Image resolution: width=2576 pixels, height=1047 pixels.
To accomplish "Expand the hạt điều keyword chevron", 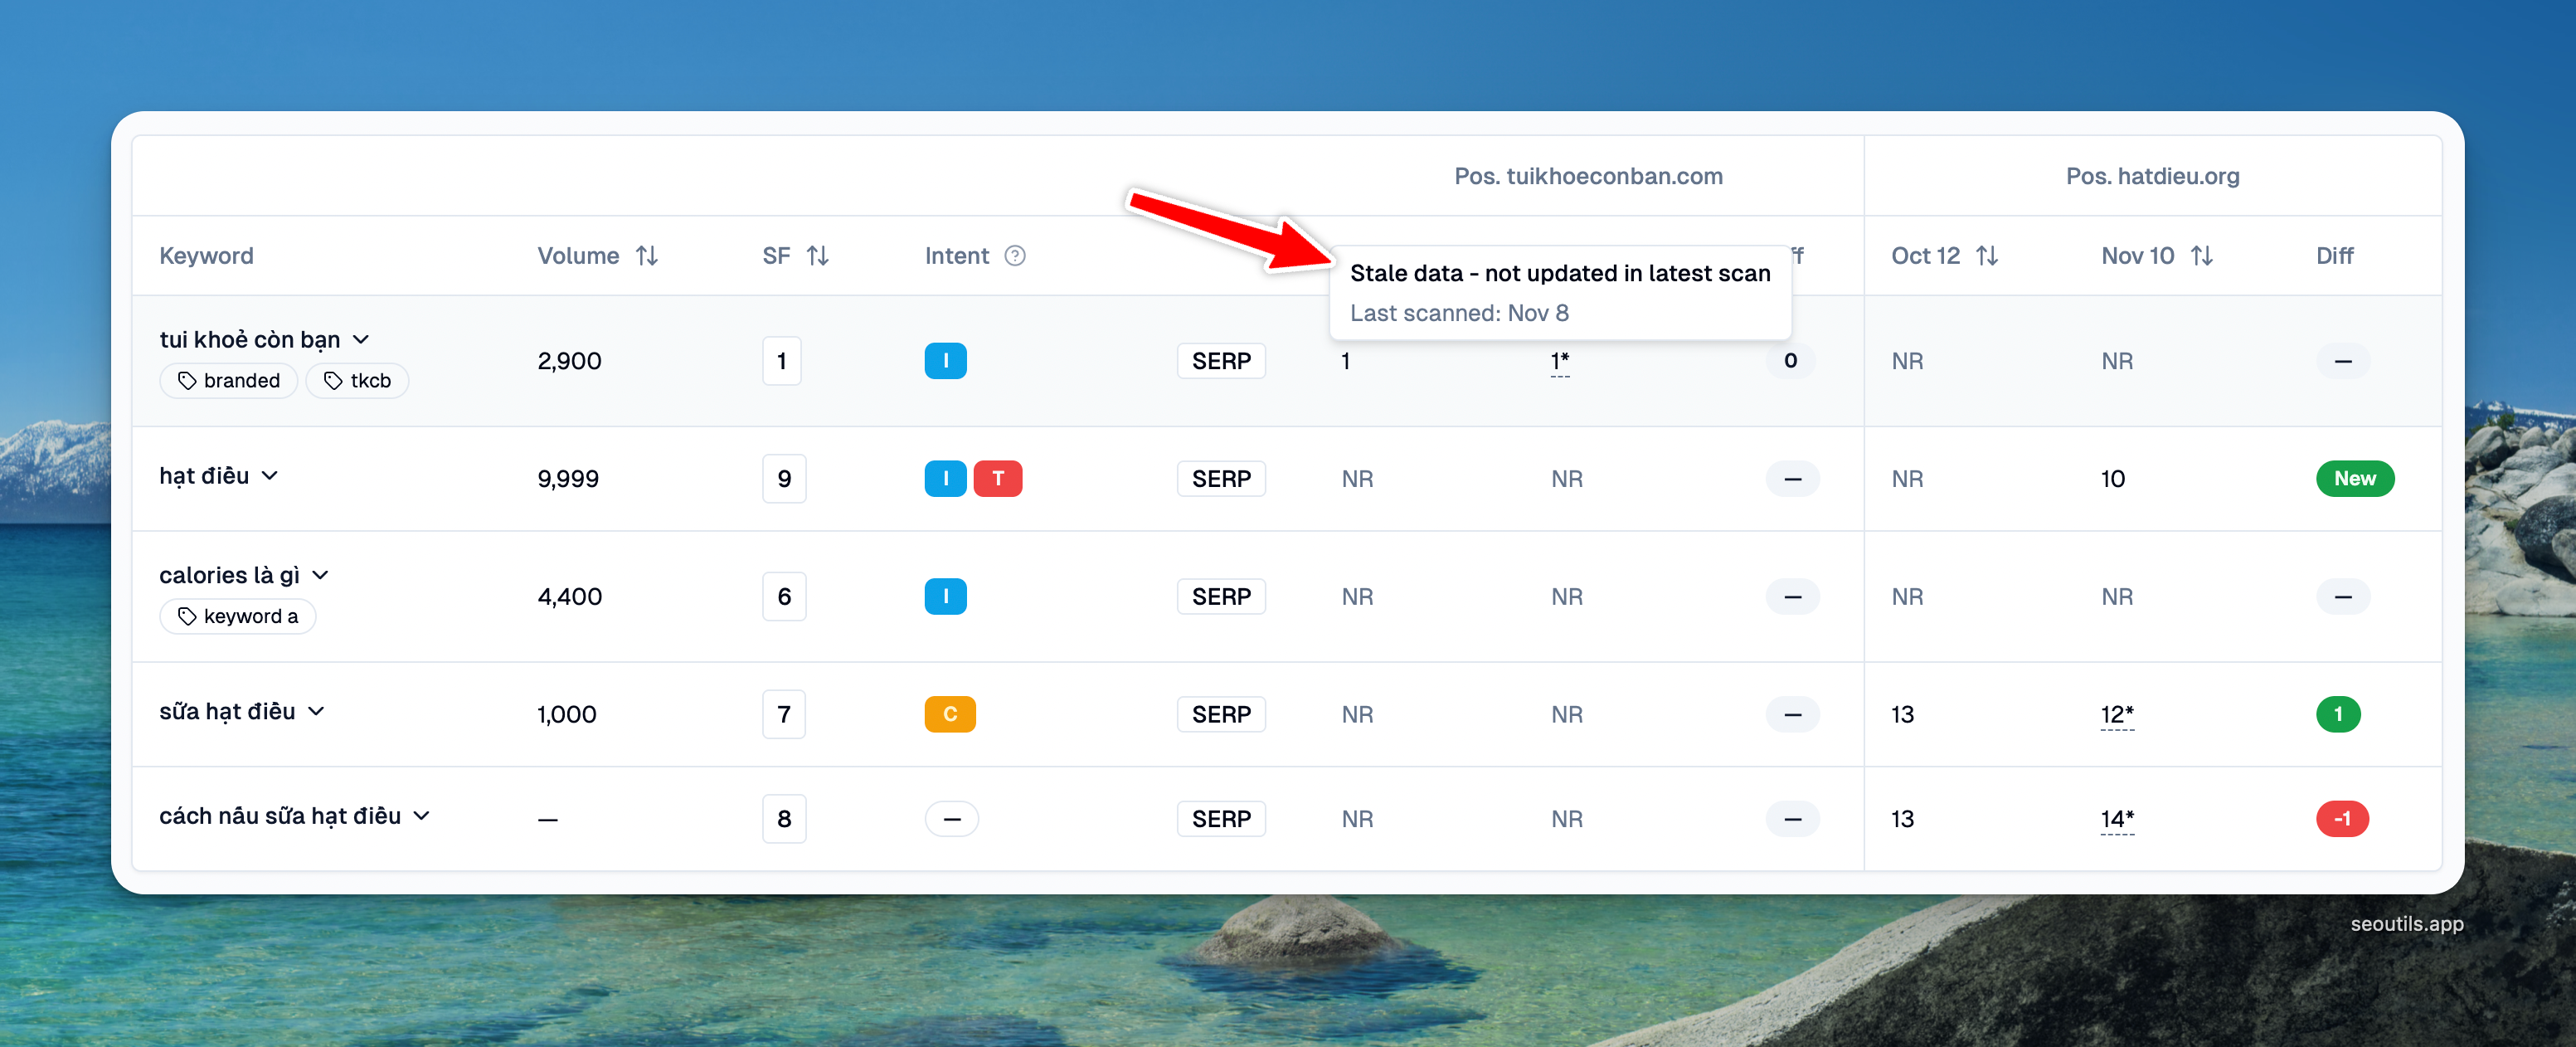I will tap(269, 476).
